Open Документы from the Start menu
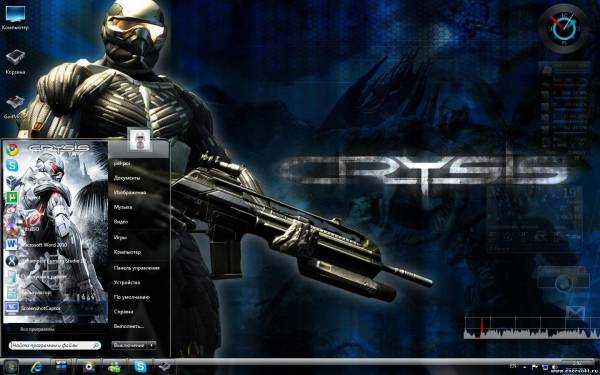600x375 pixels. (x=127, y=178)
